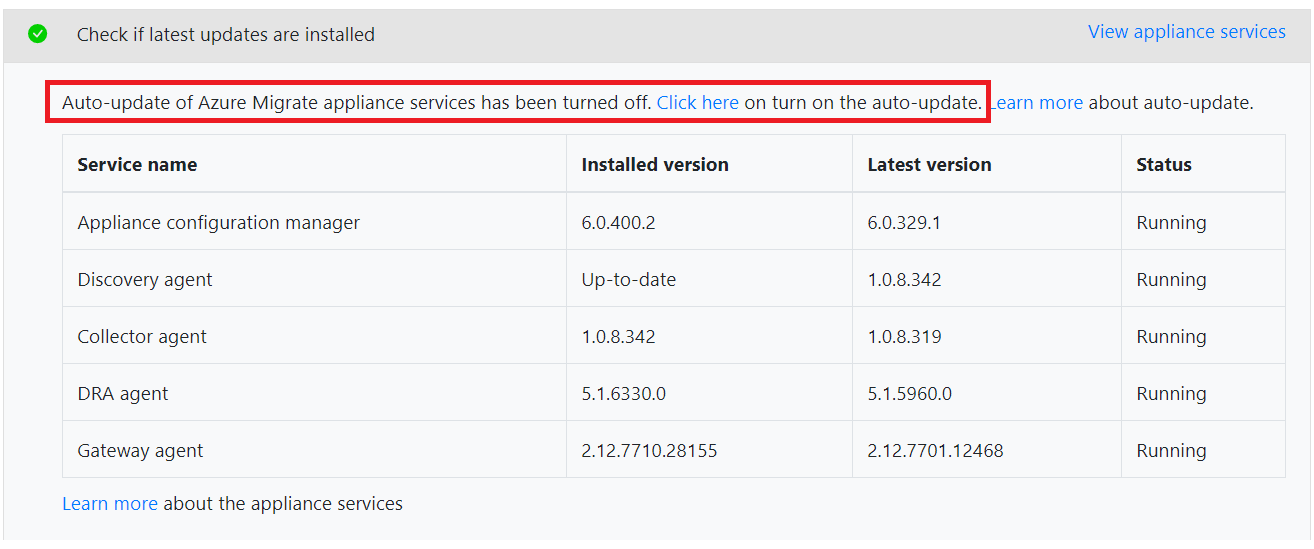The image size is (1314, 549).
Task: Click Running status of Collector agent
Action: click(1171, 337)
